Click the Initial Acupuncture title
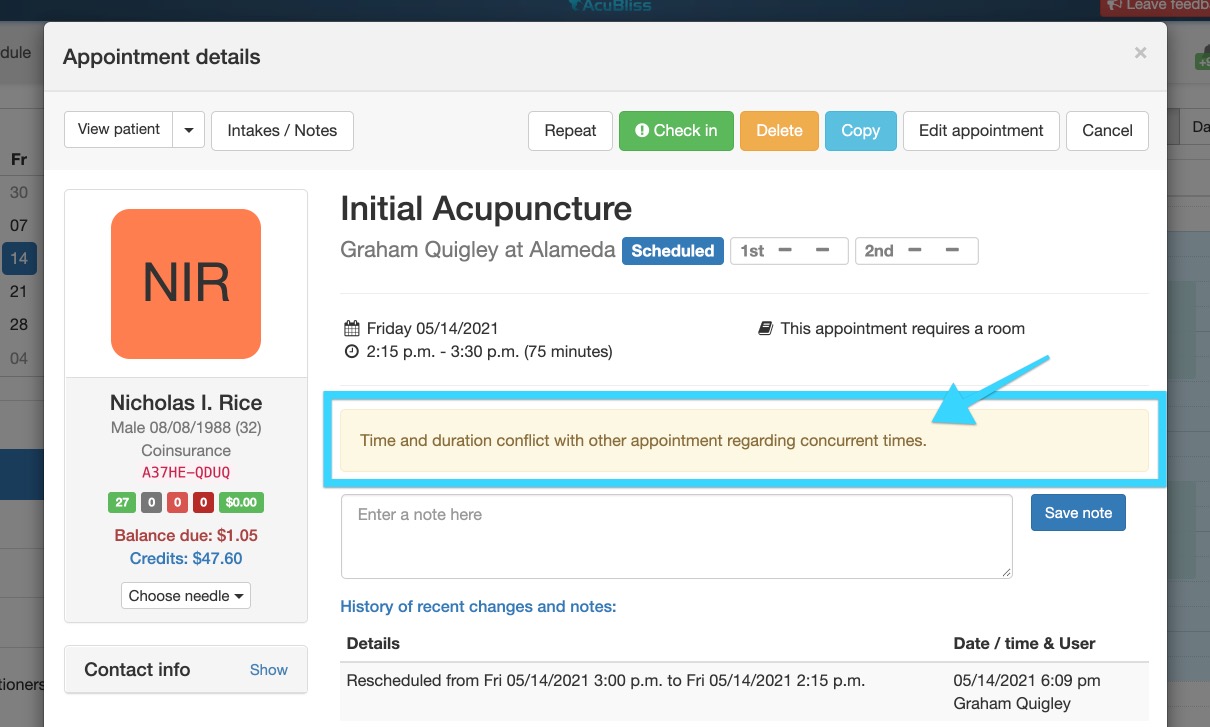This screenshot has height=727, width=1210. 486,209
